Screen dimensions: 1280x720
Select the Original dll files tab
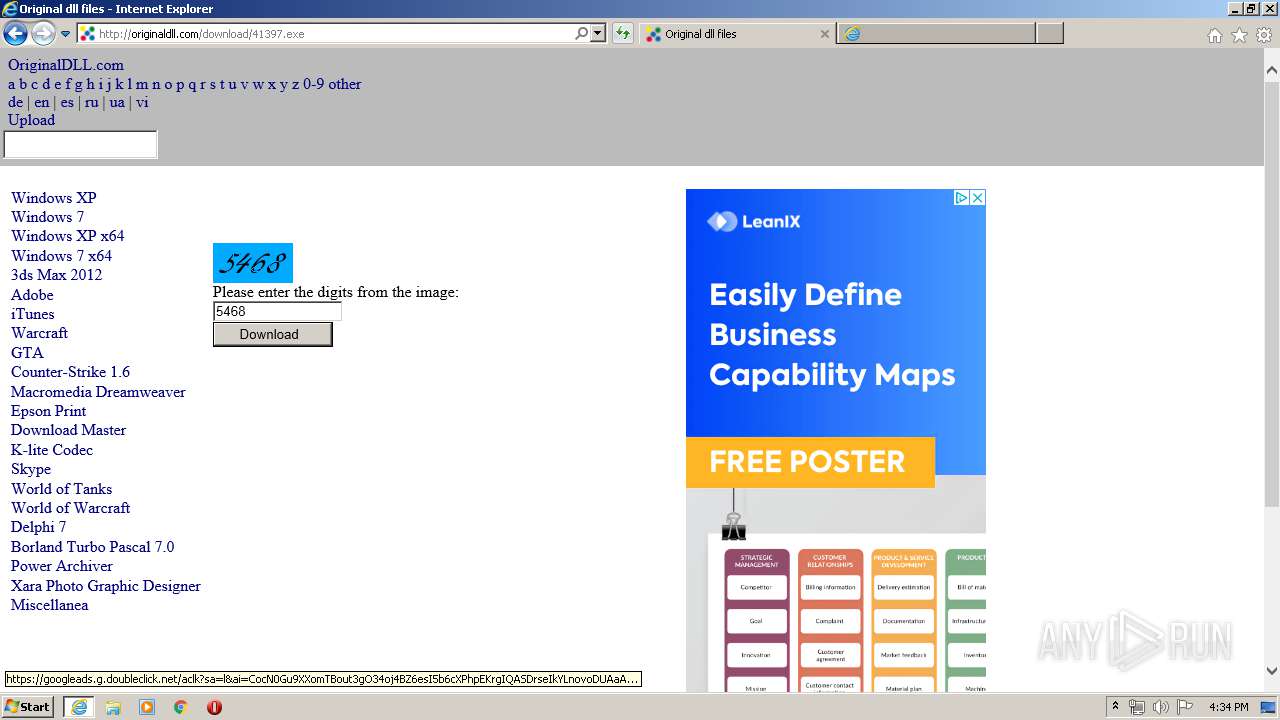pos(735,34)
